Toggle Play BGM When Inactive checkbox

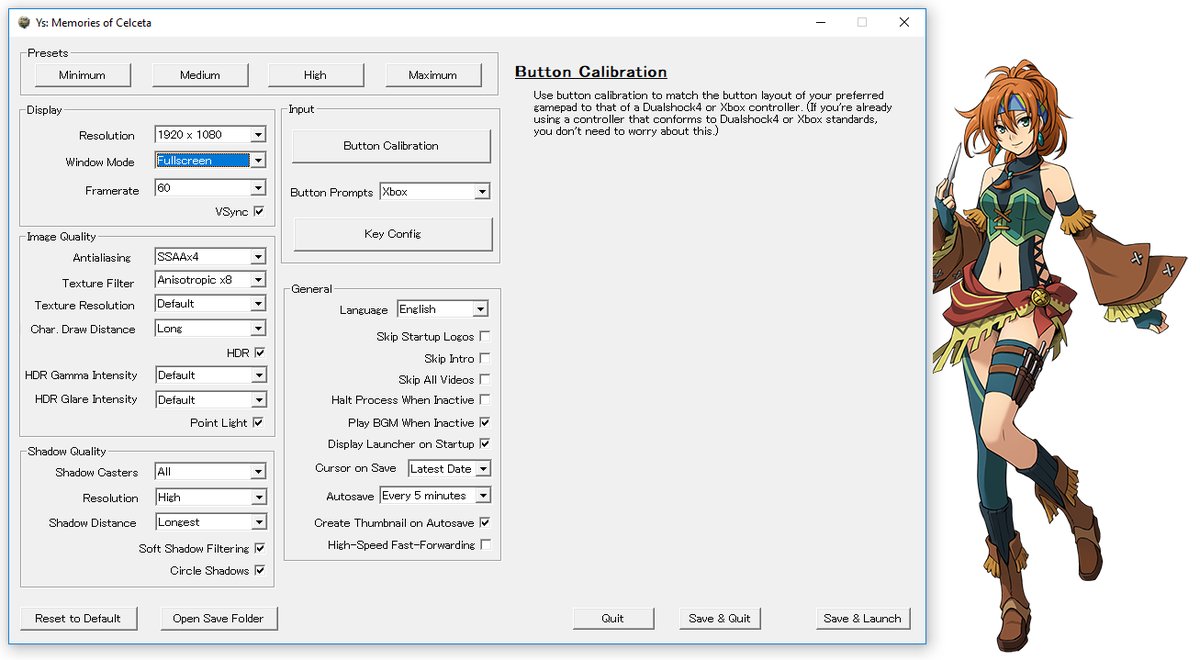(485, 423)
